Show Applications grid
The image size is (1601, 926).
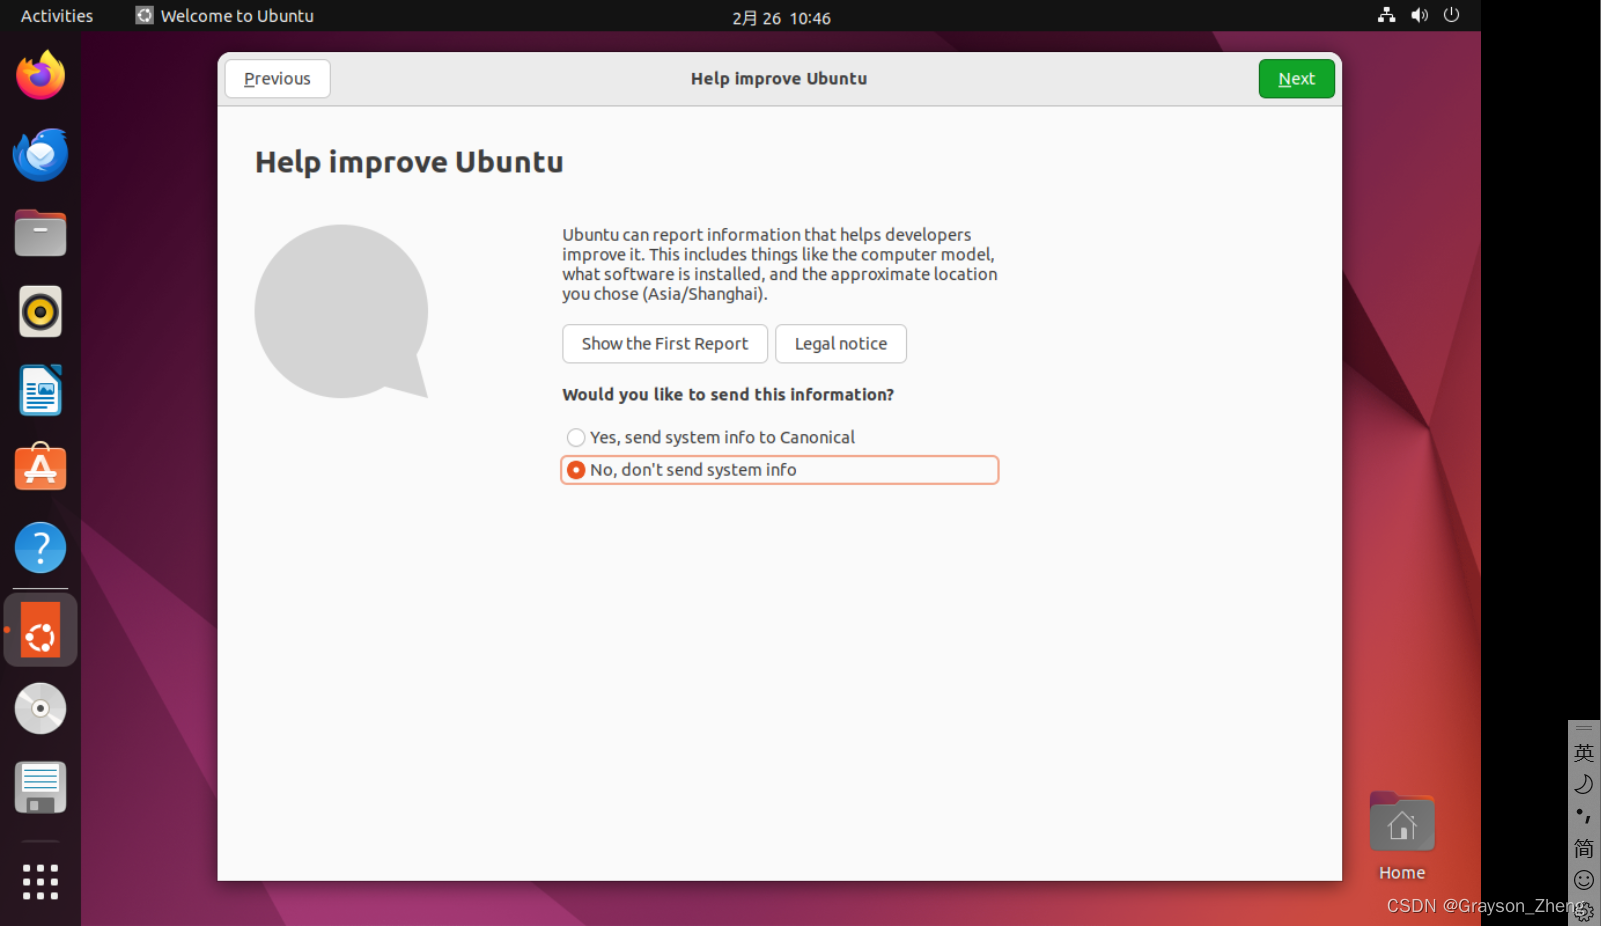pyautogui.click(x=40, y=882)
